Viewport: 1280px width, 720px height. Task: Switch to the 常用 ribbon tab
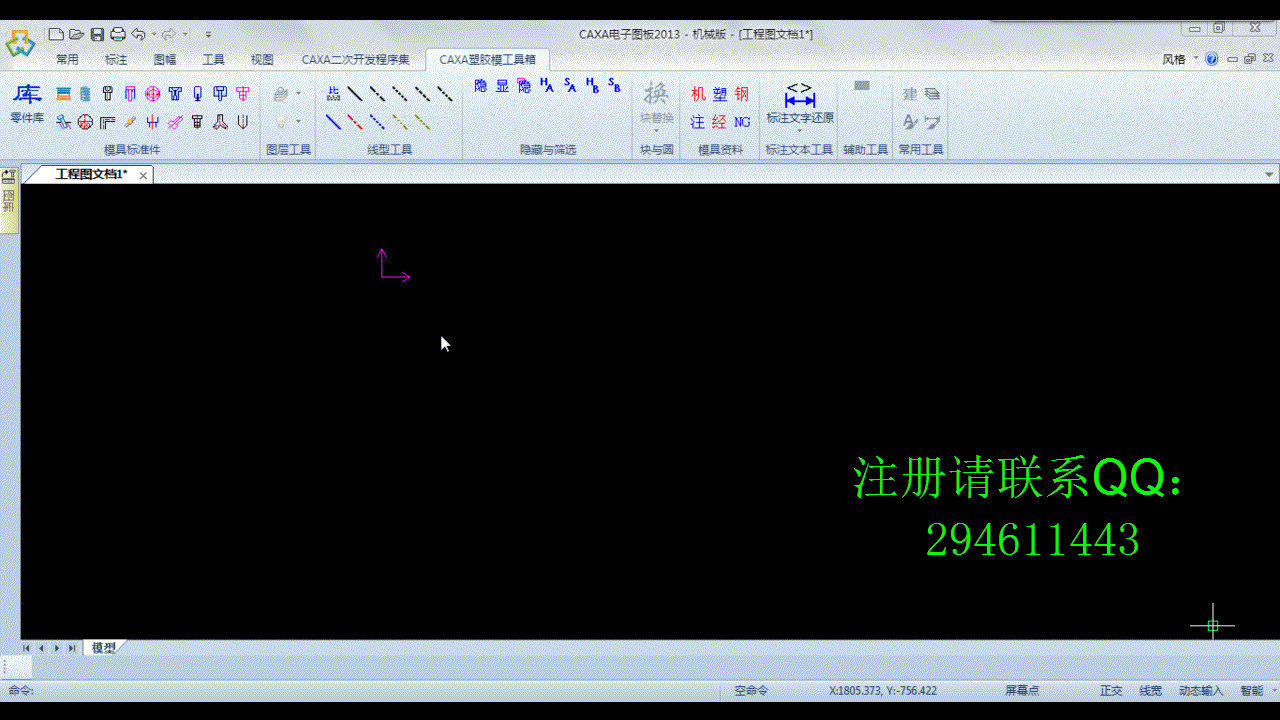pyautogui.click(x=67, y=59)
